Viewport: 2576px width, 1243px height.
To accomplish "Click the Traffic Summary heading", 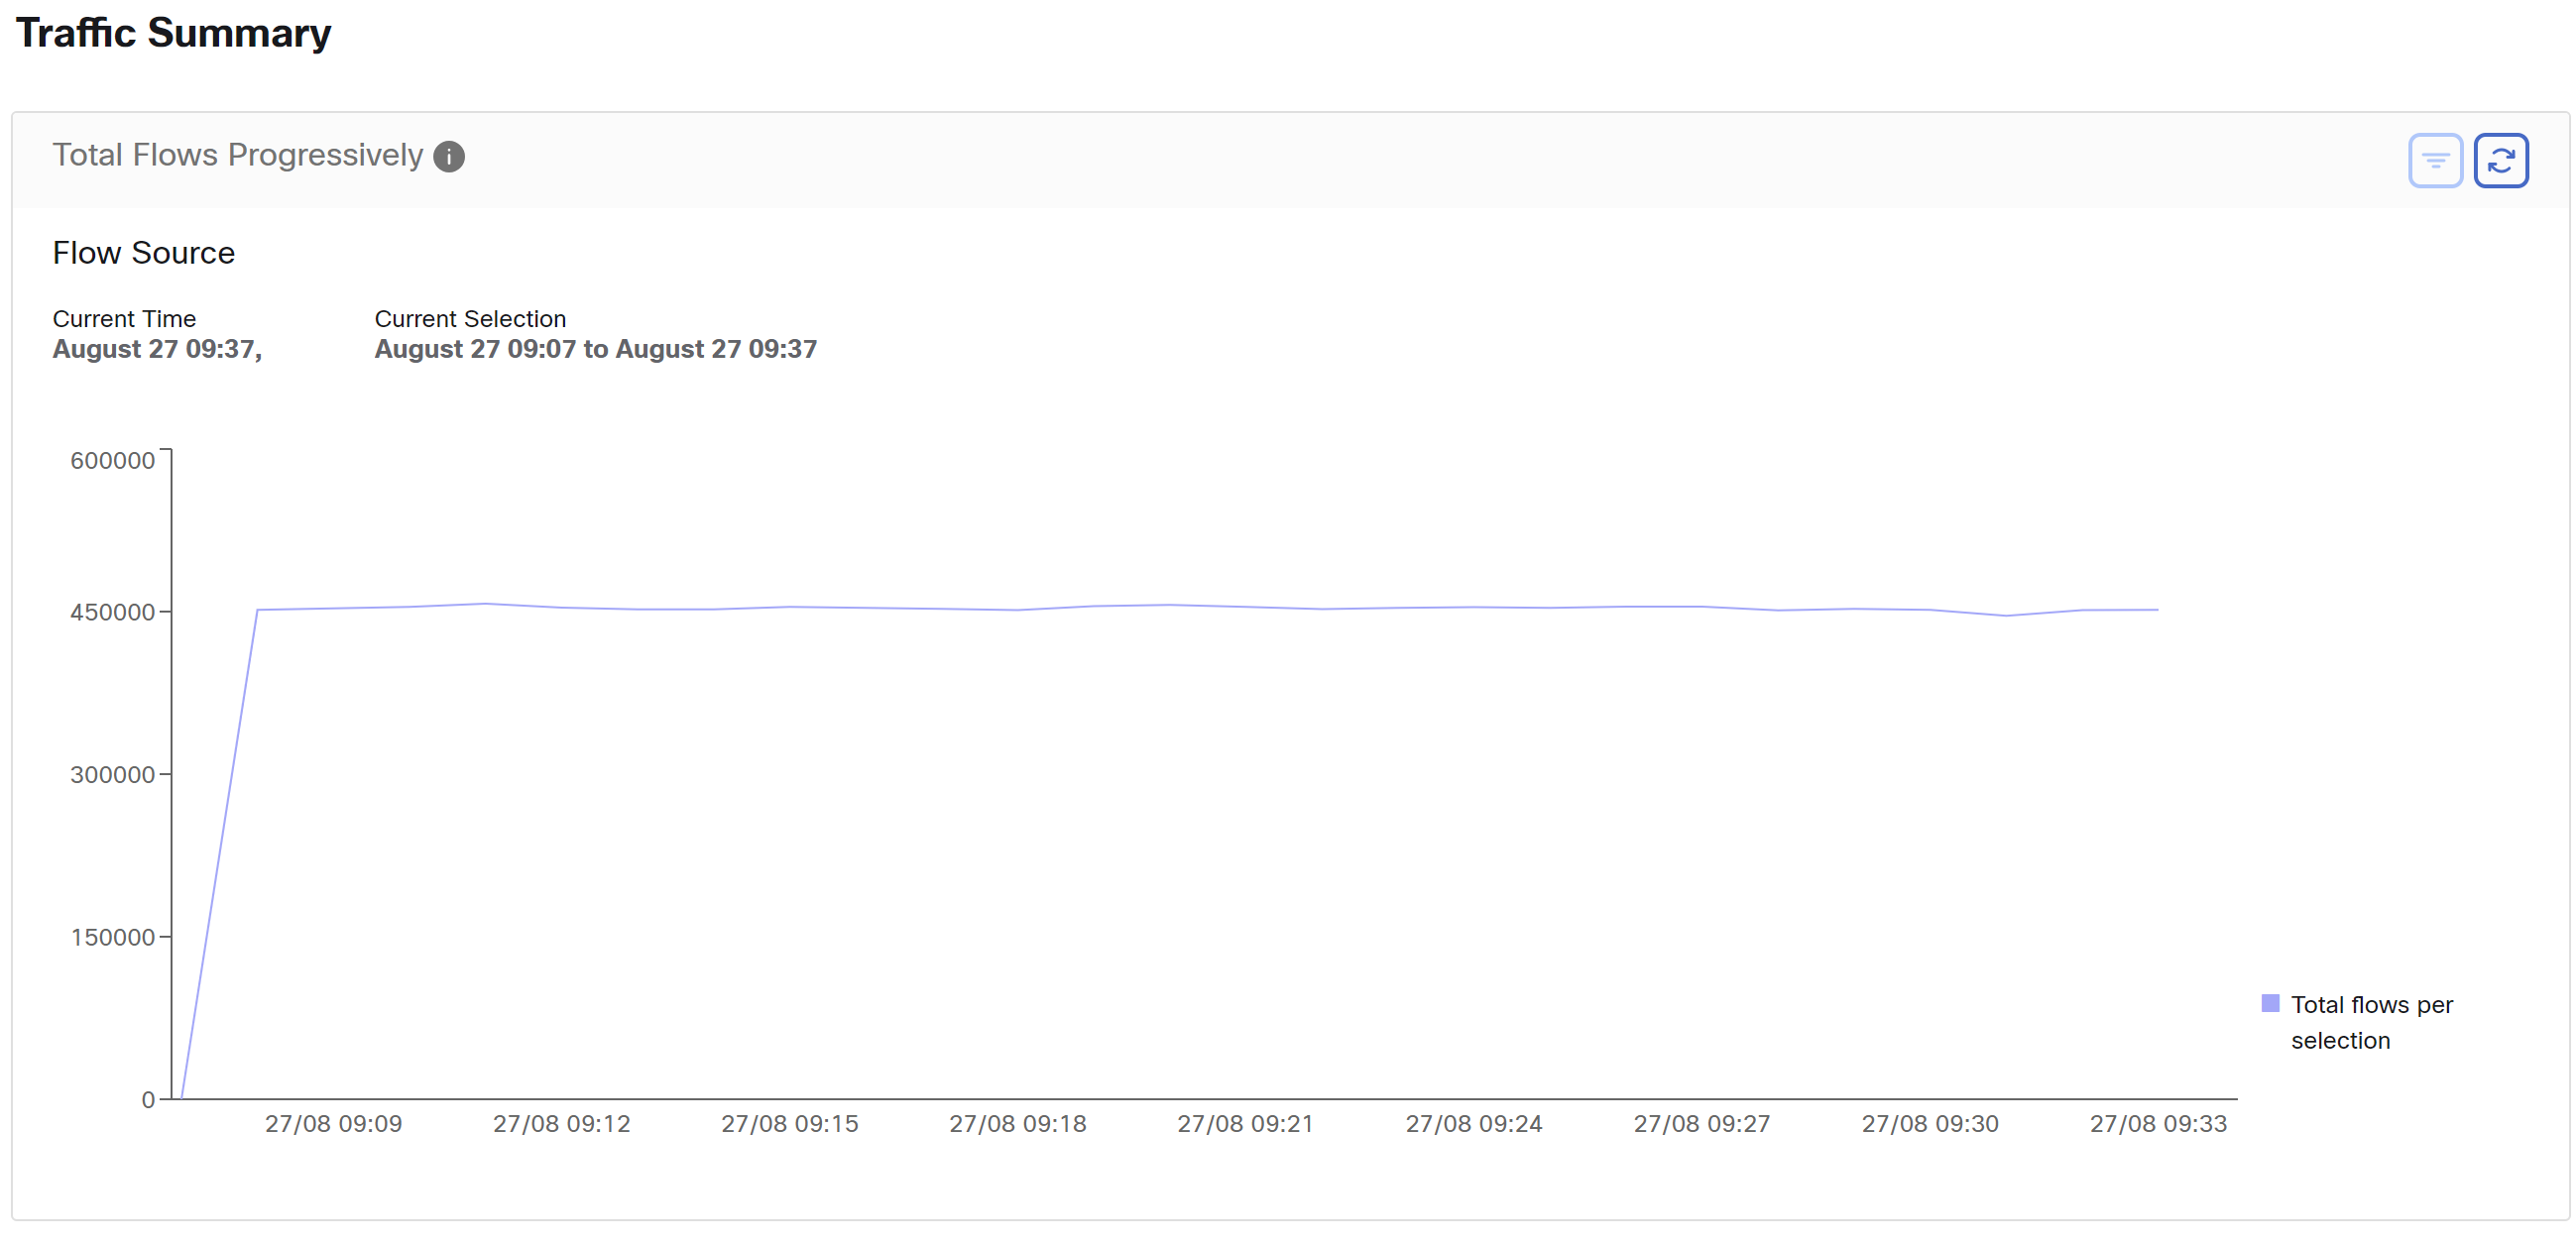I will click(173, 33).
